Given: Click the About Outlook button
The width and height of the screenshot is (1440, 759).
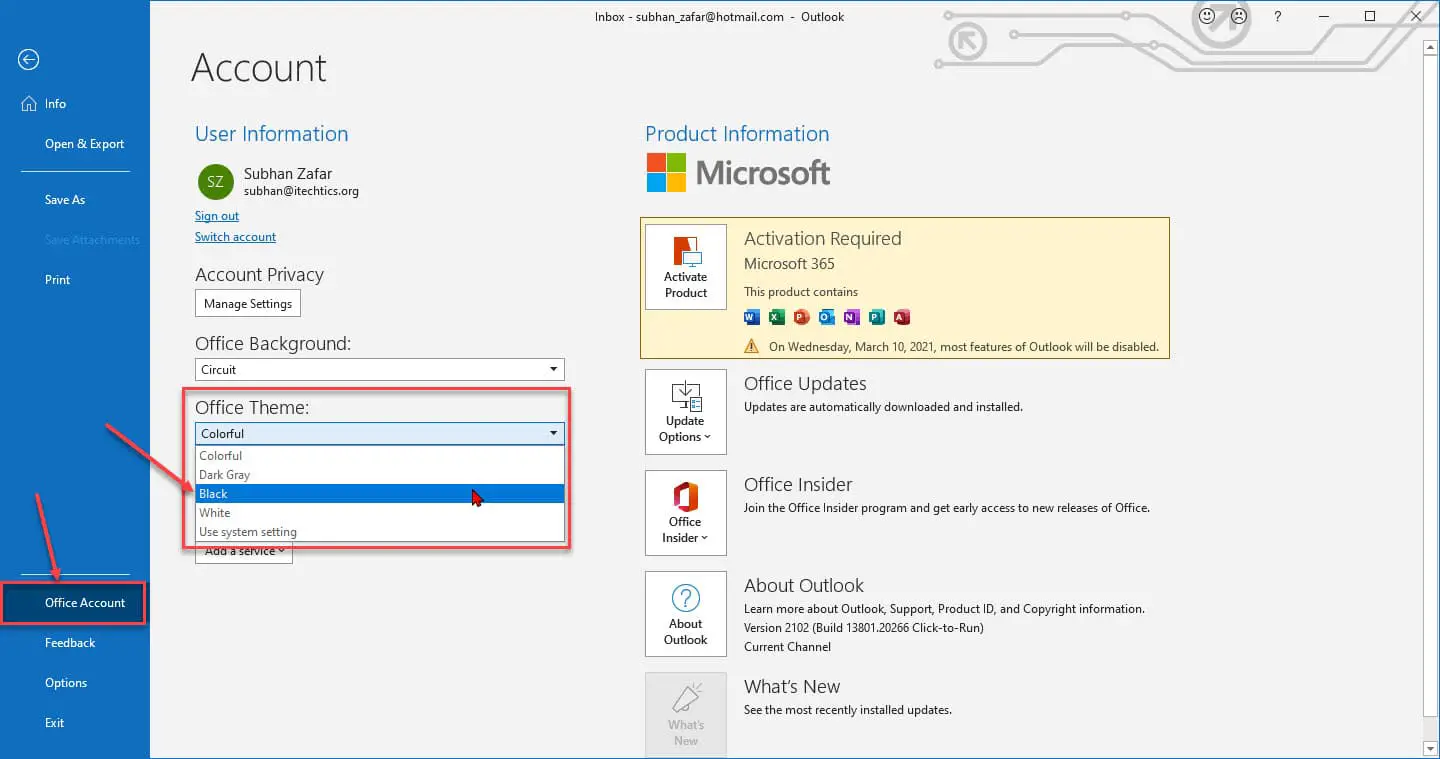Looking at the screenshot, I should pyautogui.click(x=686, y=614).
